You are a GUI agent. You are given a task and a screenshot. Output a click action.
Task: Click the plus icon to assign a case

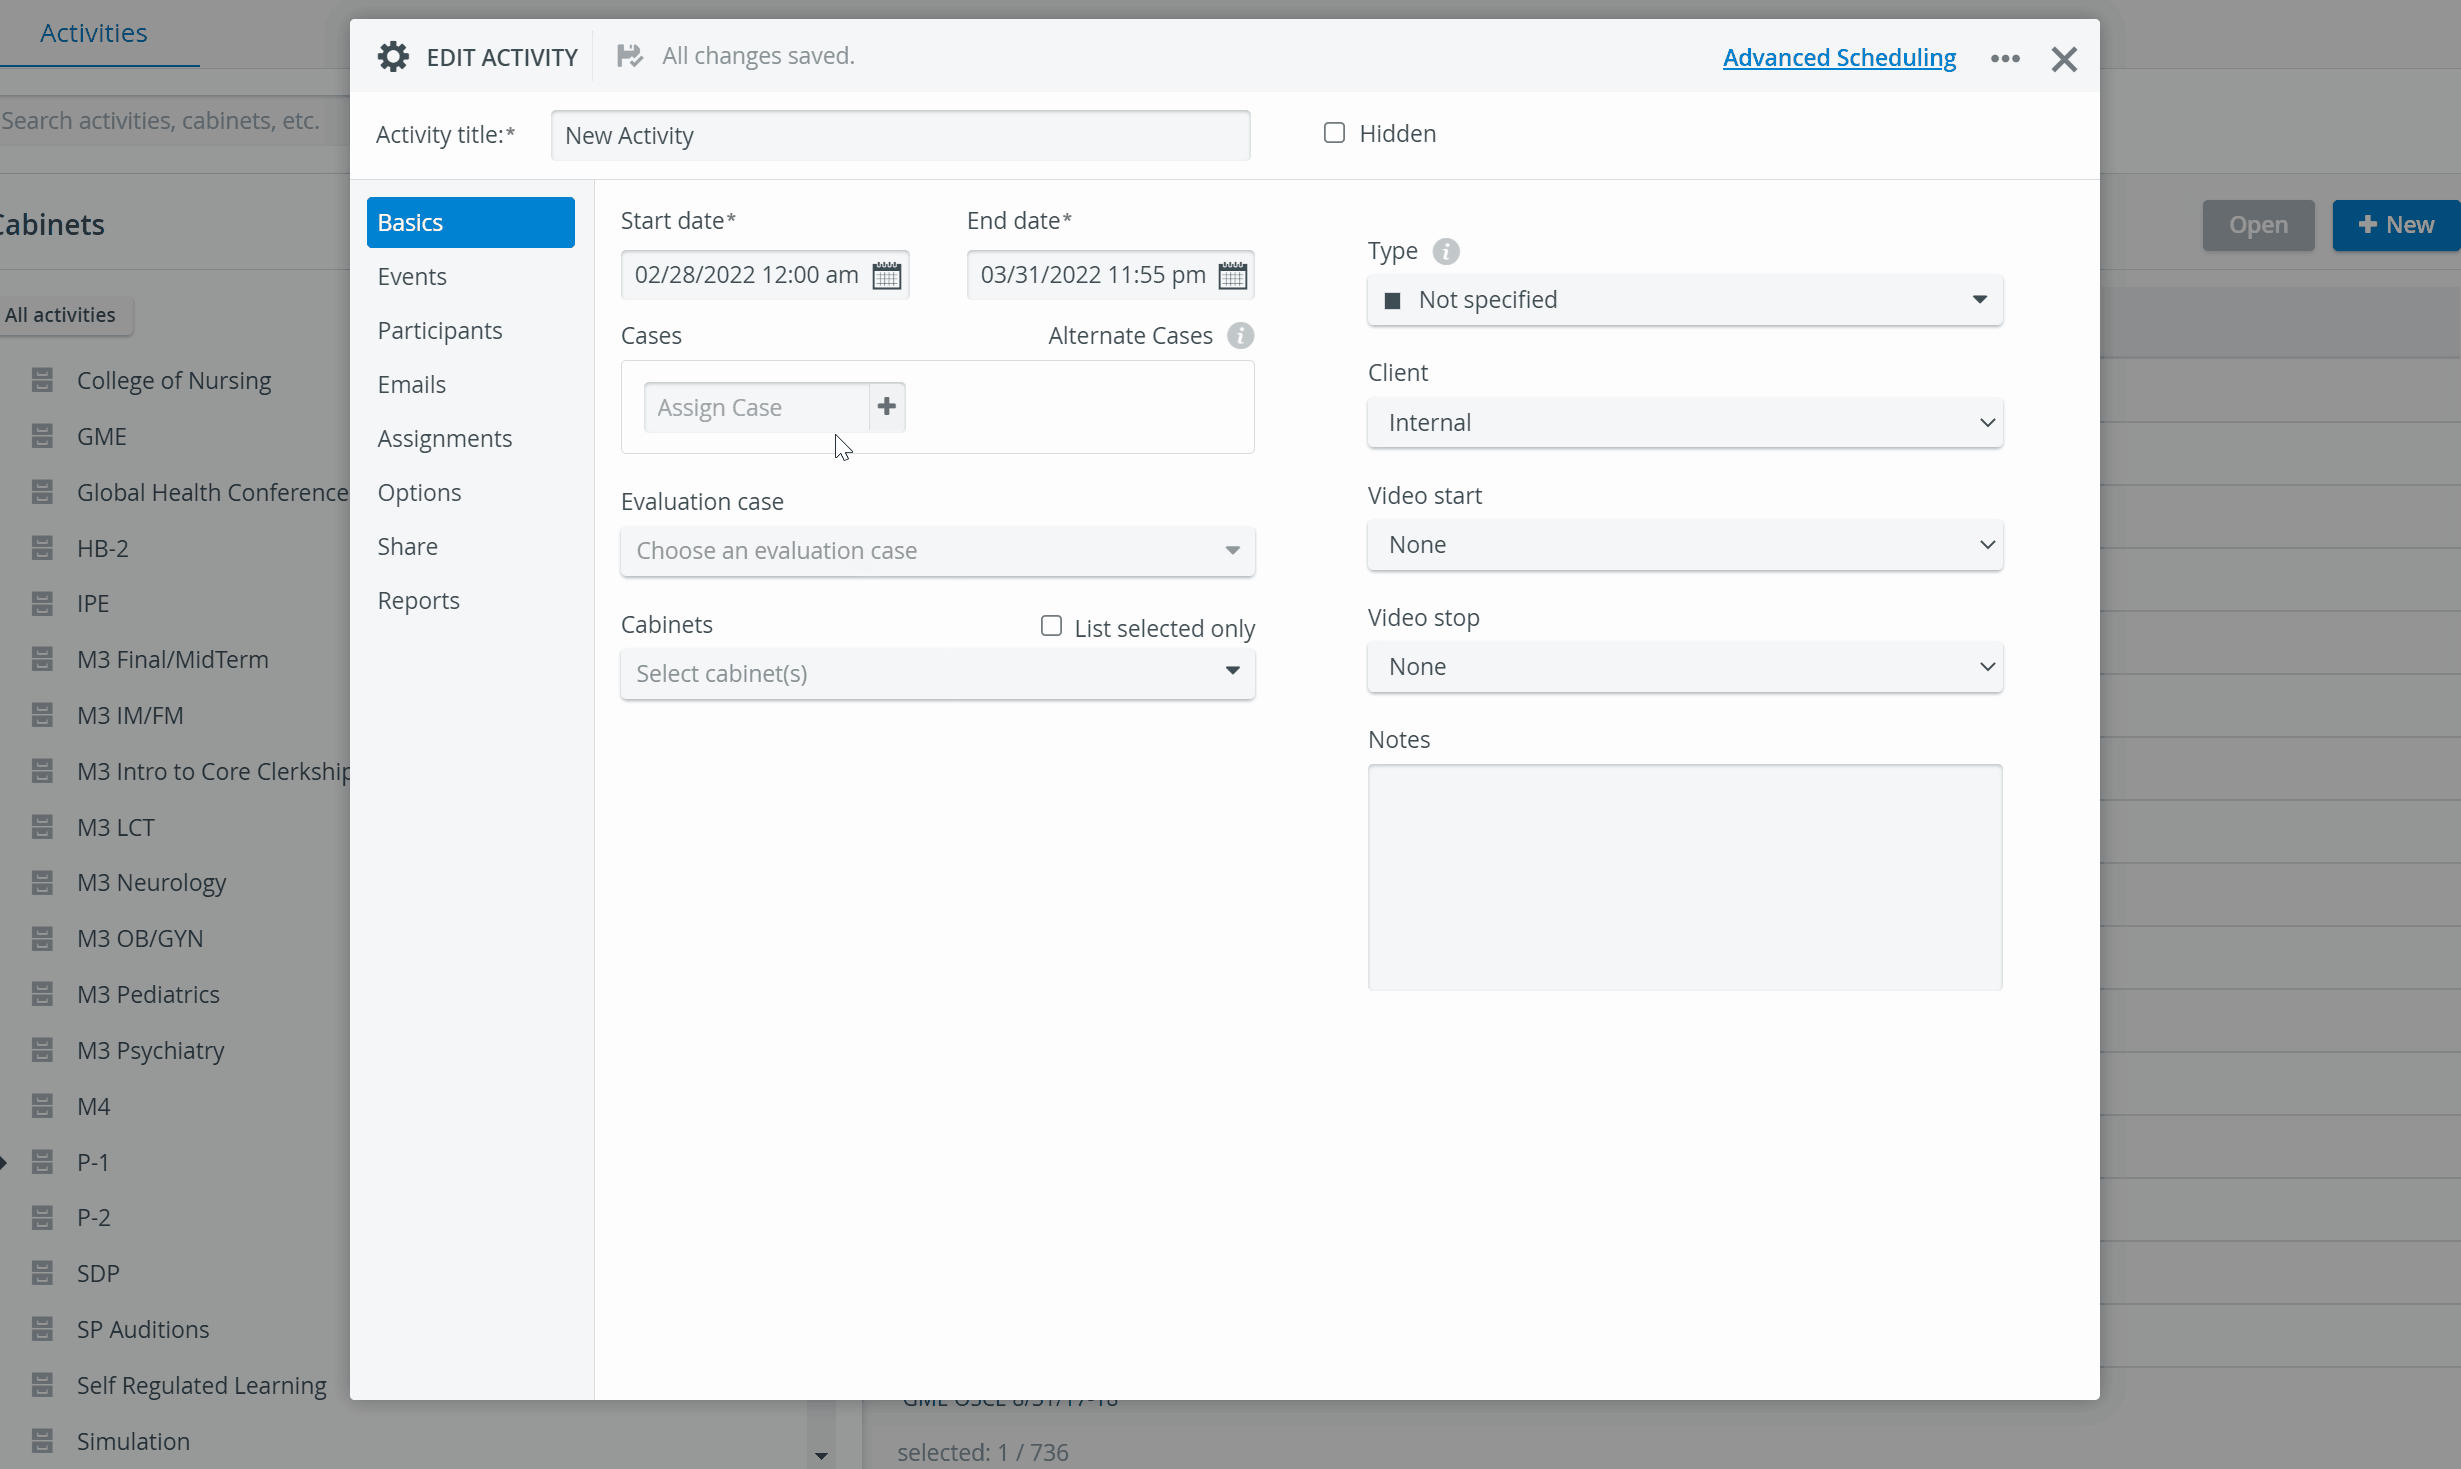coord(887,407)
